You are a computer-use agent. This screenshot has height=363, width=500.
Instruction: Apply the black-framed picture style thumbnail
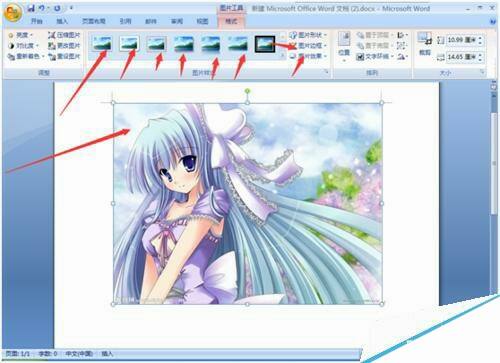tap(265, 44)
